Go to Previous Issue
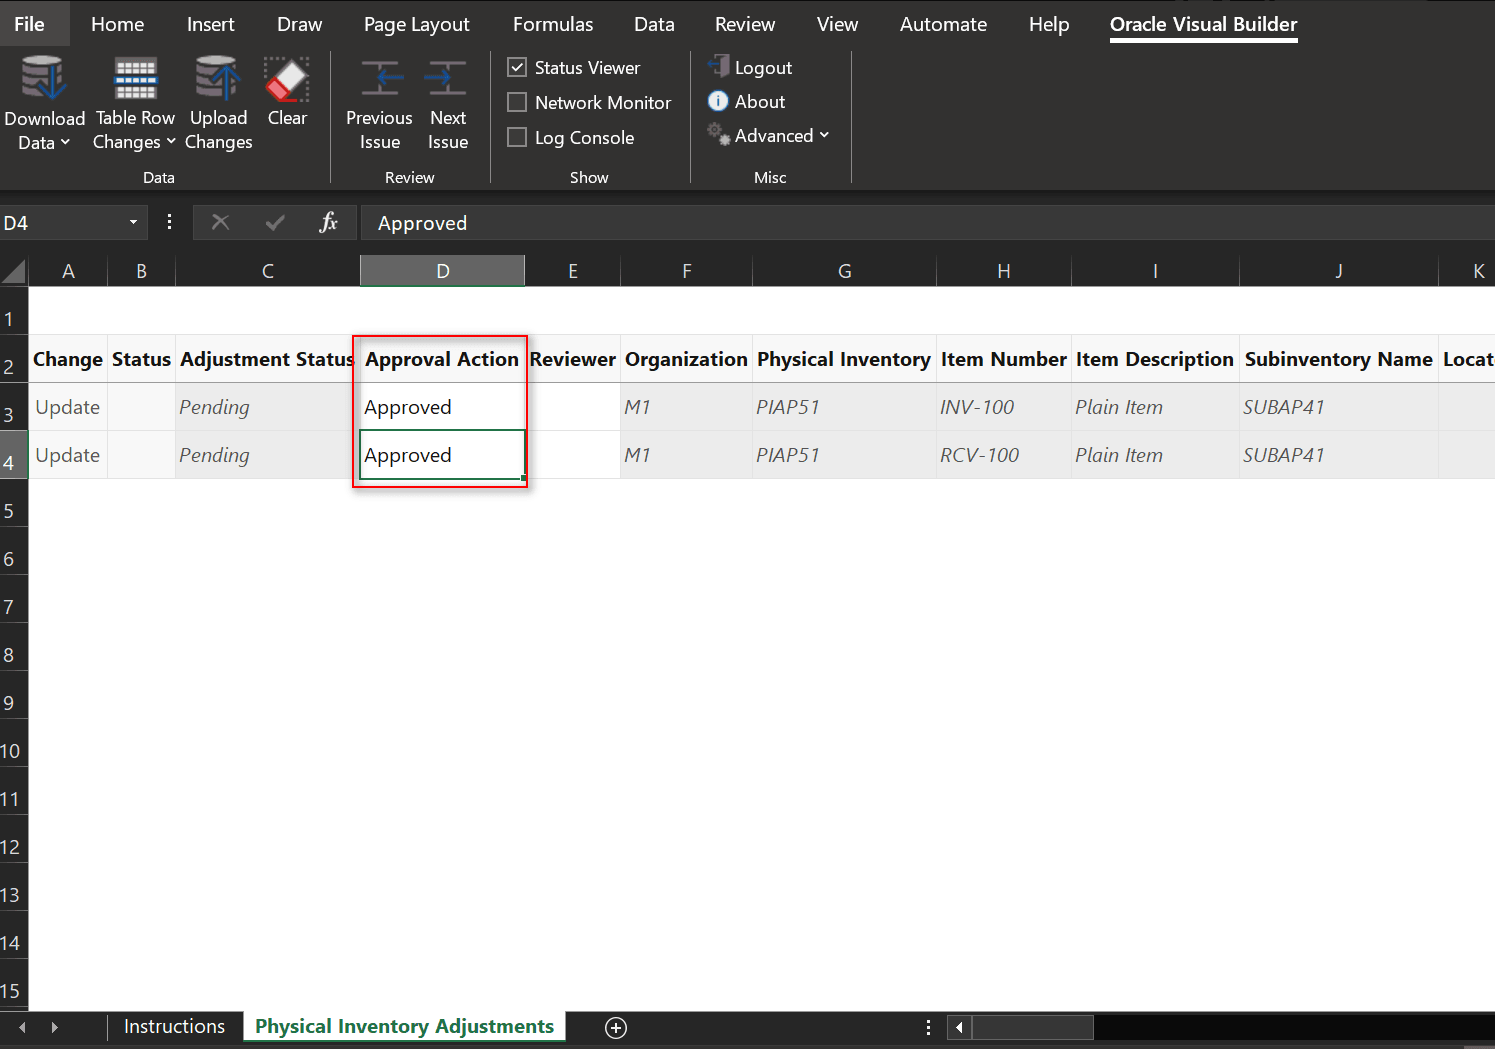The image size is (1495, 1049). click(x=379, y=104)
